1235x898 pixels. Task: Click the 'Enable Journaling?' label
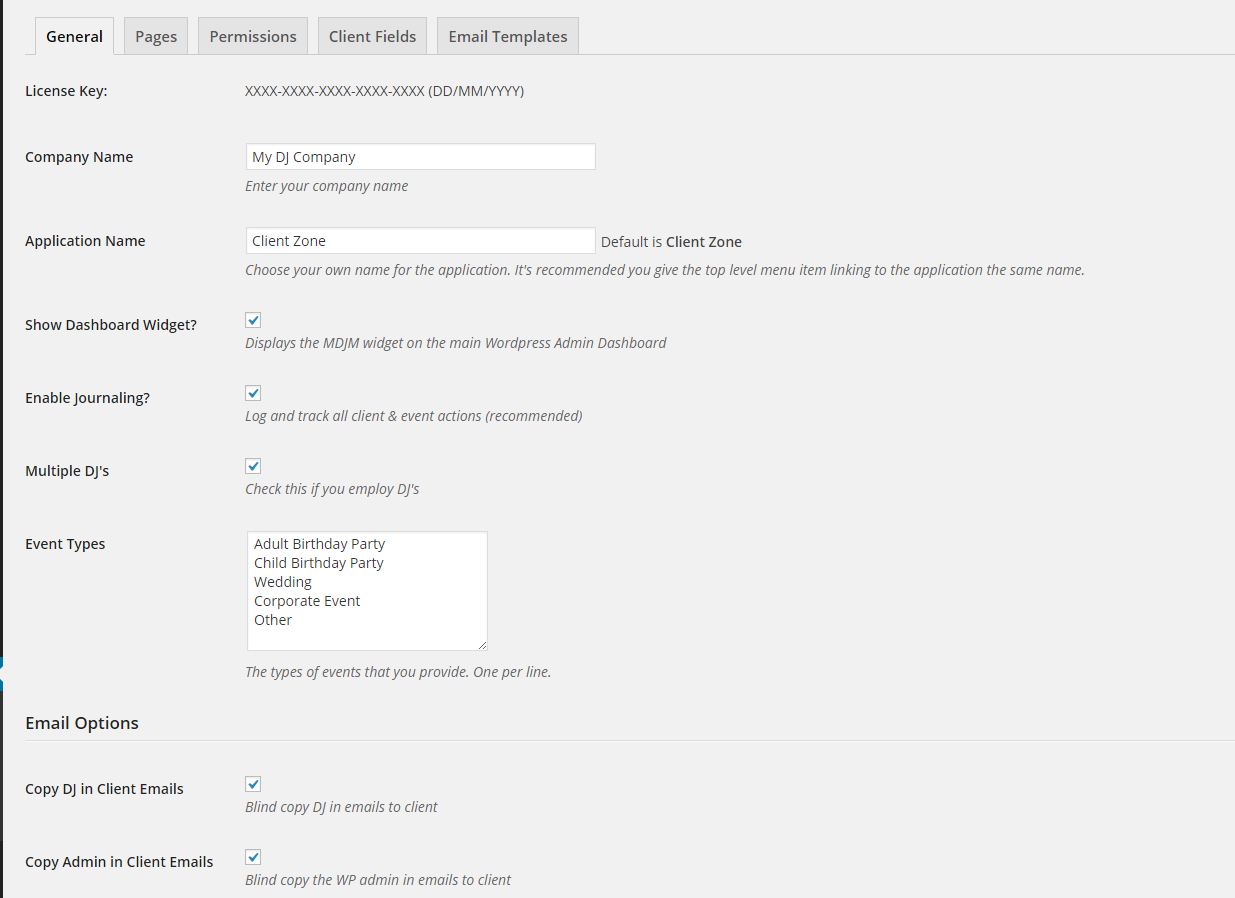[87, 398]
